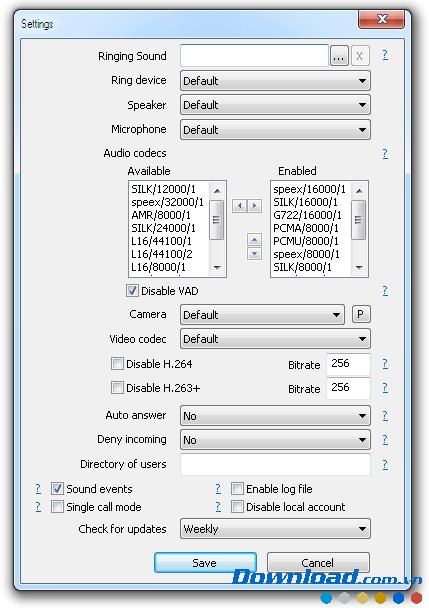Move selected codec to Available with the left arrow
The width and height of the screenshot is (429, 608).
(240, 206)
